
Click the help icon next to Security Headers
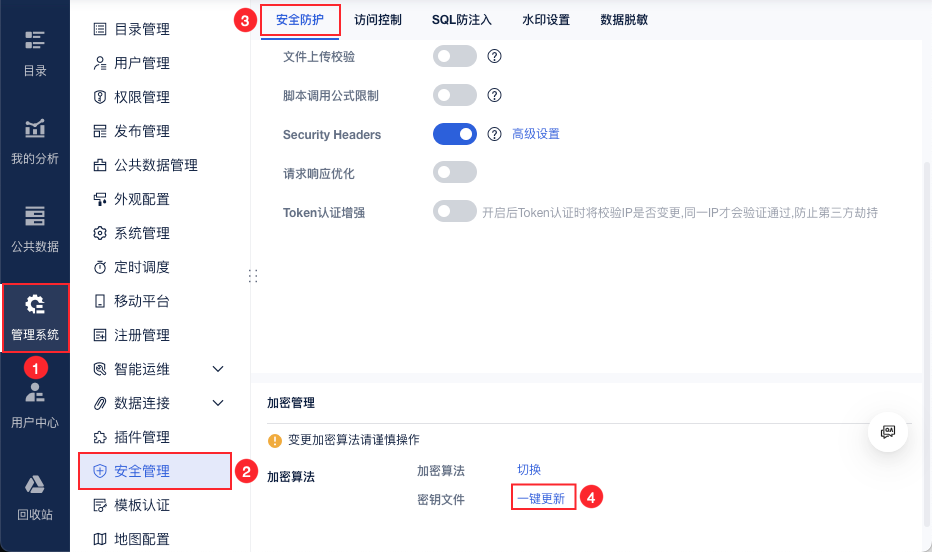point(494,134)
